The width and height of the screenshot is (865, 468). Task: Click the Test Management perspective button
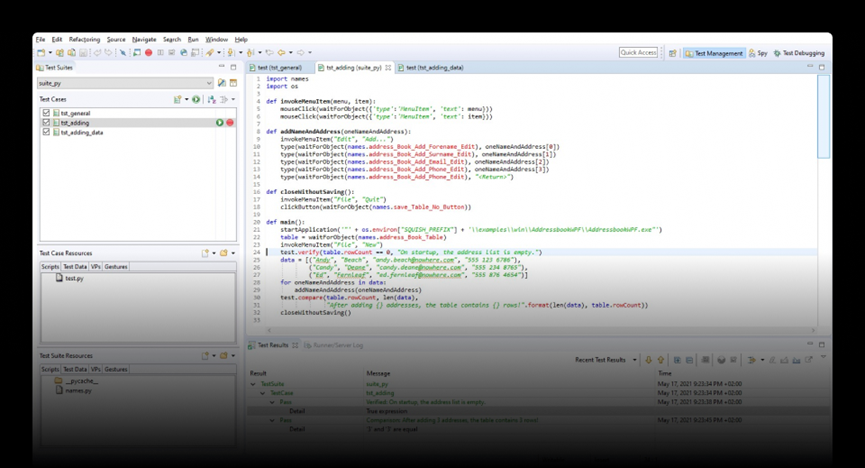pyautogui.click(x=714, y=53)
